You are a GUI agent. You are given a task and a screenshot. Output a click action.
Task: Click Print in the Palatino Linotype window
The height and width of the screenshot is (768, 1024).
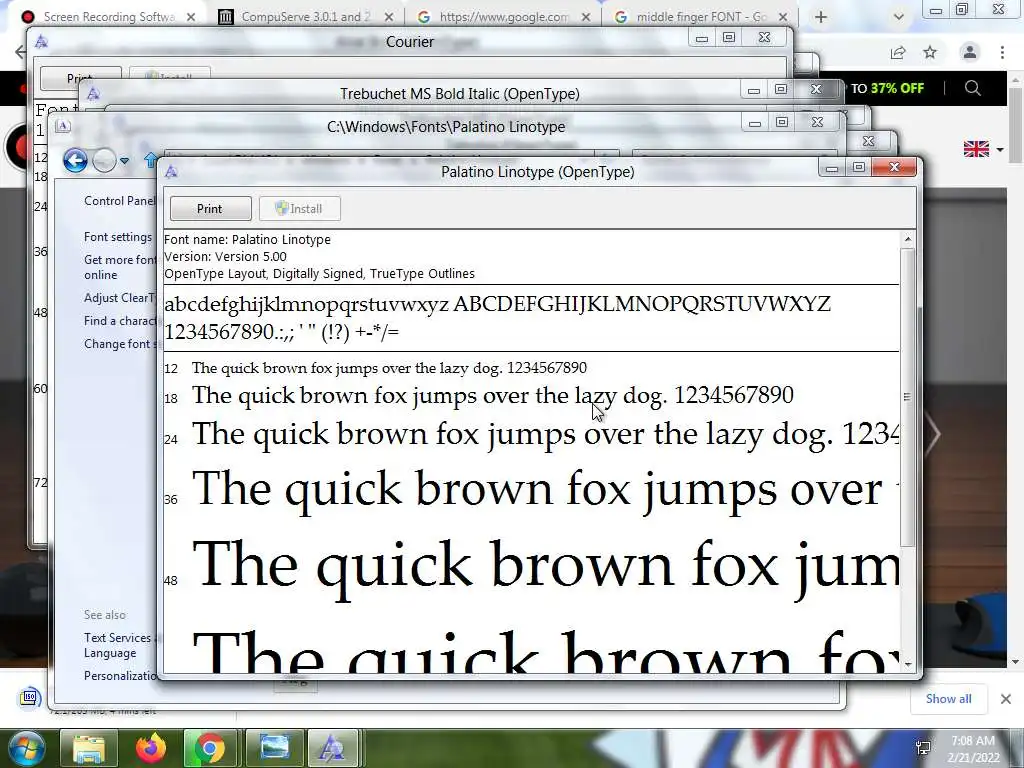(x=210, y=208)
